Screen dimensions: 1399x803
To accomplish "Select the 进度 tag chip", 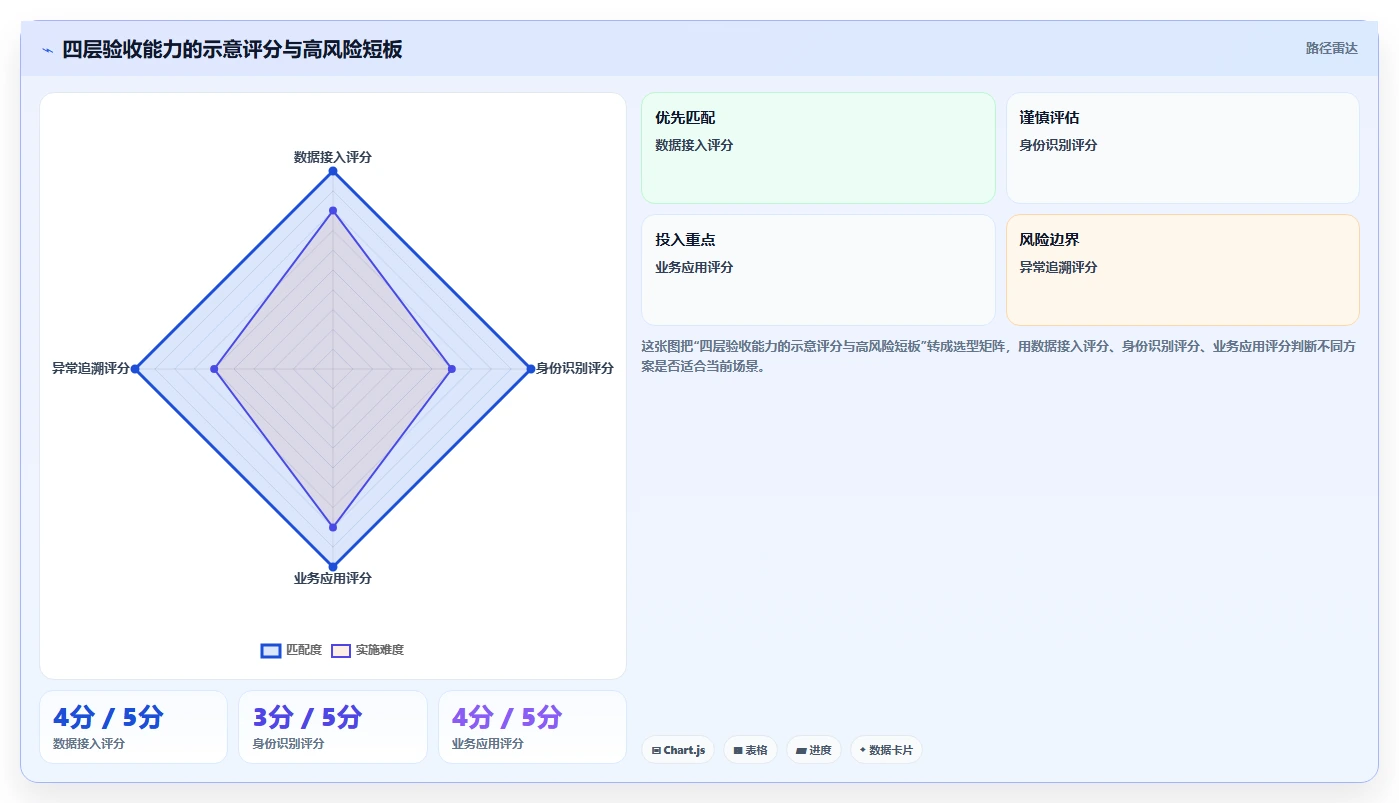I will pyautogui.click(x=814, y=750).
